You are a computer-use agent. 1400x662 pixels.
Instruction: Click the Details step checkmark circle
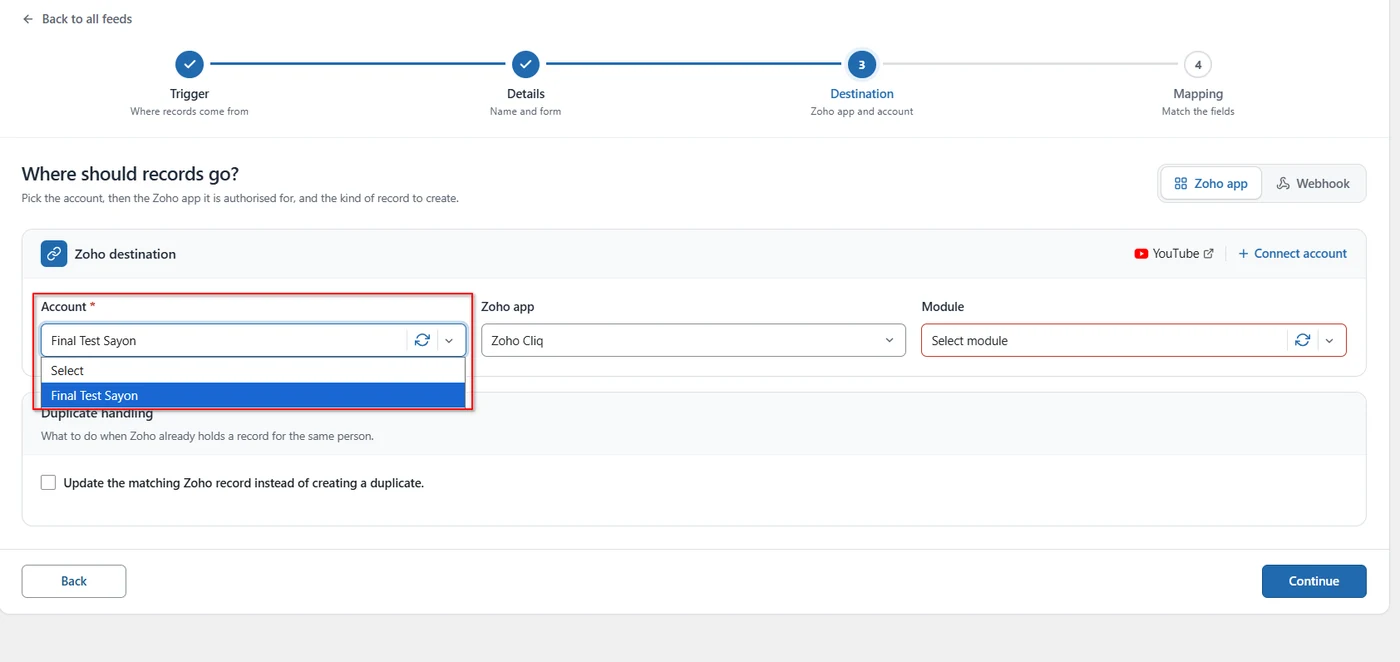pyautogui.click(x=526, y=64)
